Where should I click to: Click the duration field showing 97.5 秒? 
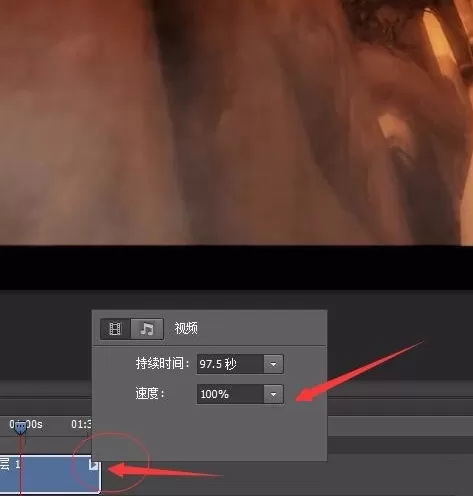coord(230,364)
